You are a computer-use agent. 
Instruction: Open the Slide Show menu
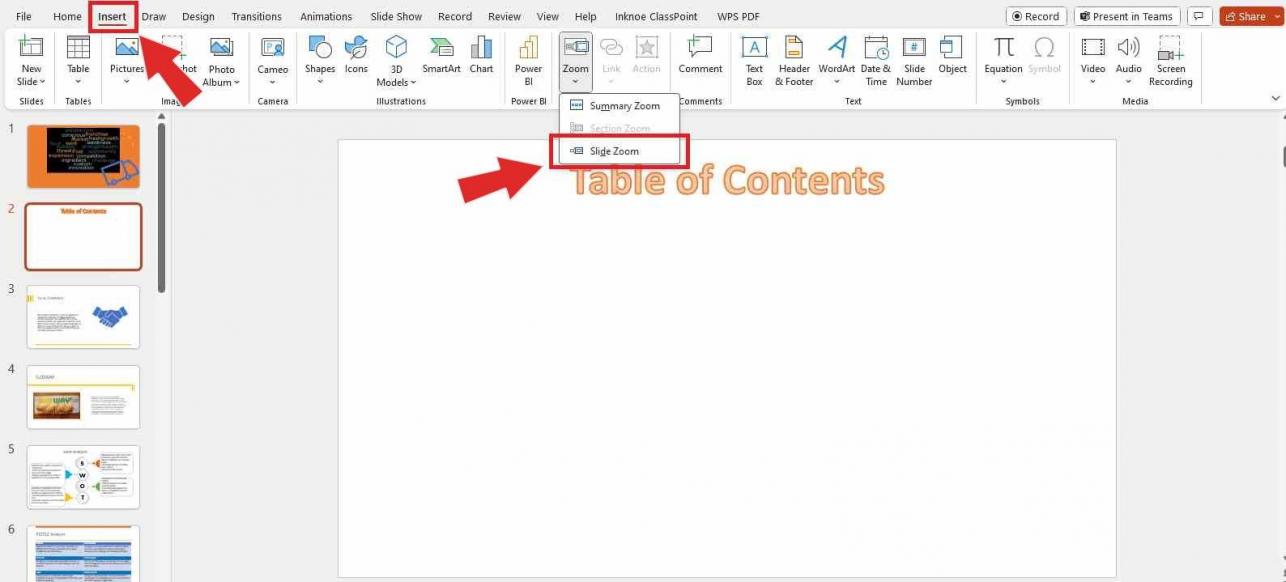pos(396,16)
